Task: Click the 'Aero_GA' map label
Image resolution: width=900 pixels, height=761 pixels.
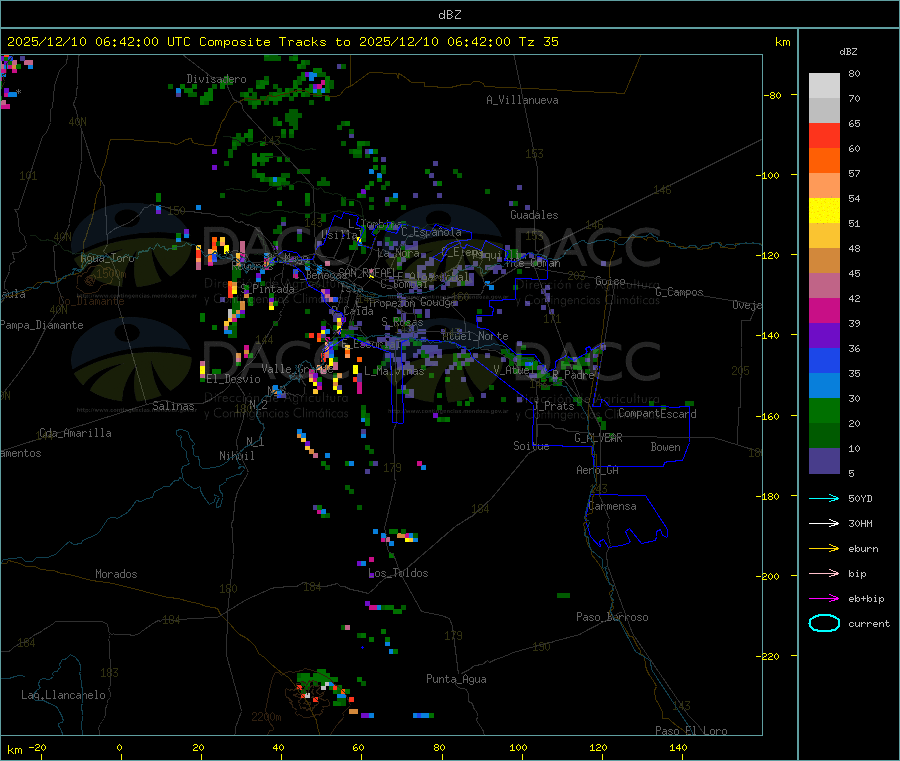Action: [x=597, y=470]
